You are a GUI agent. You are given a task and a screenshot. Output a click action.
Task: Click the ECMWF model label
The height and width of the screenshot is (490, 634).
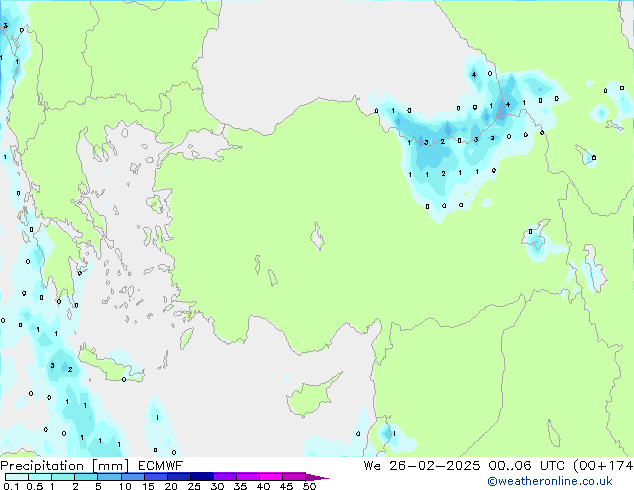coord(161,466)
